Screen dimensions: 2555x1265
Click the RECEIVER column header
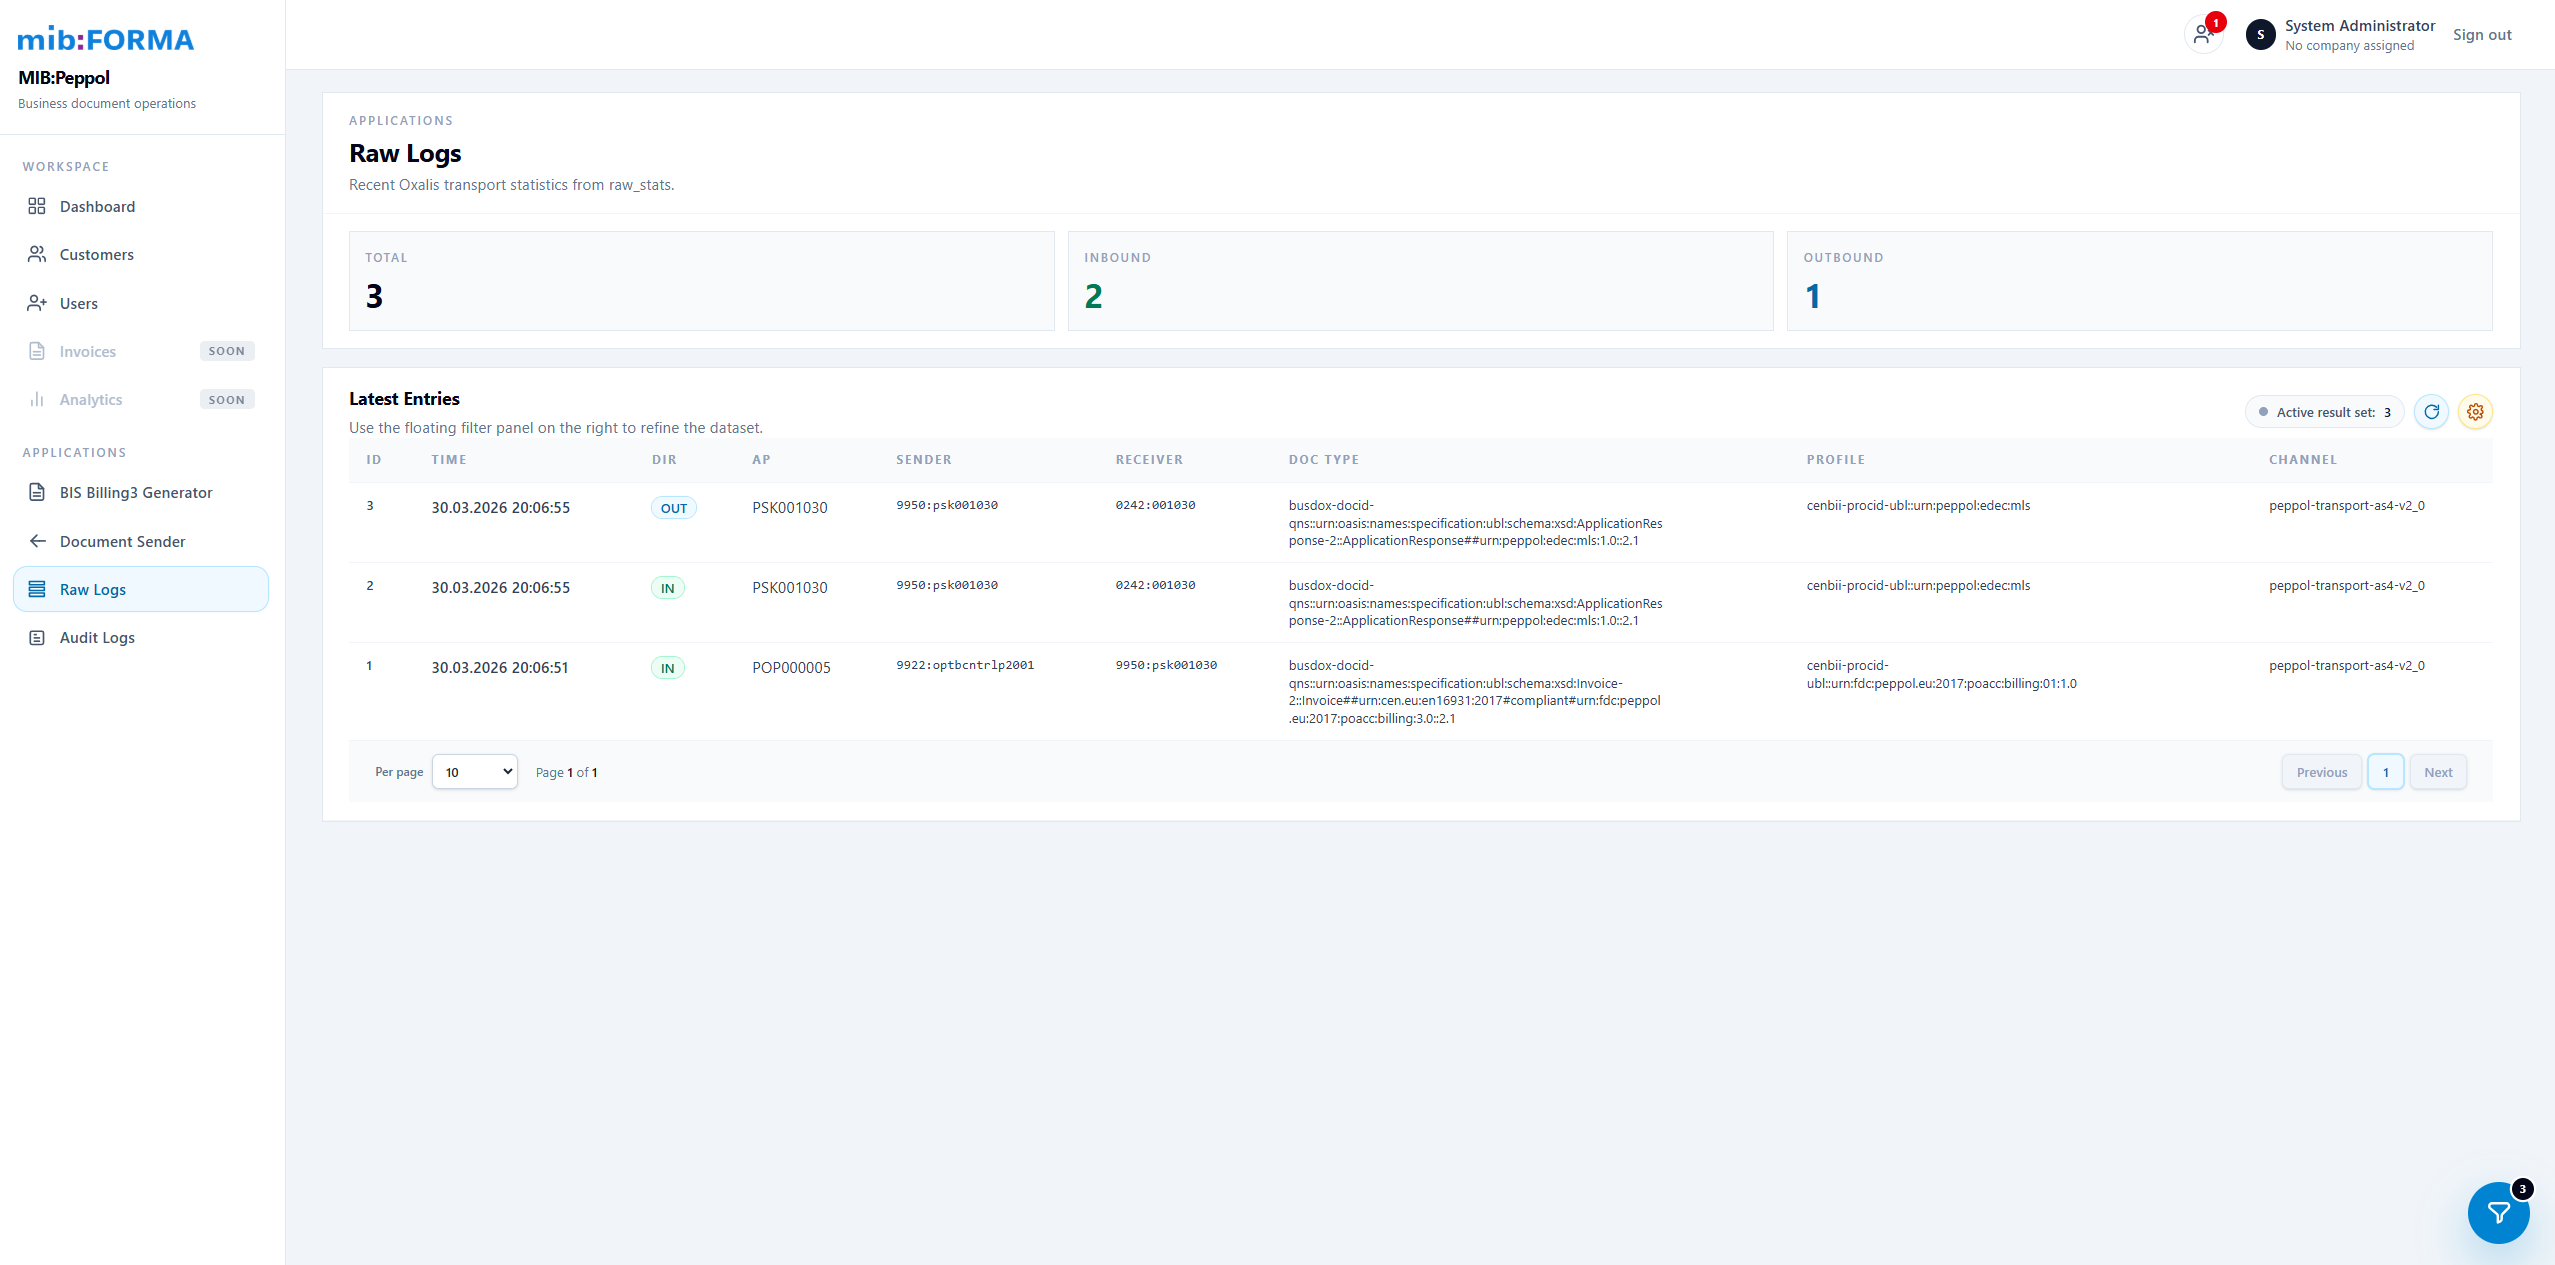tap(1149, 460)
